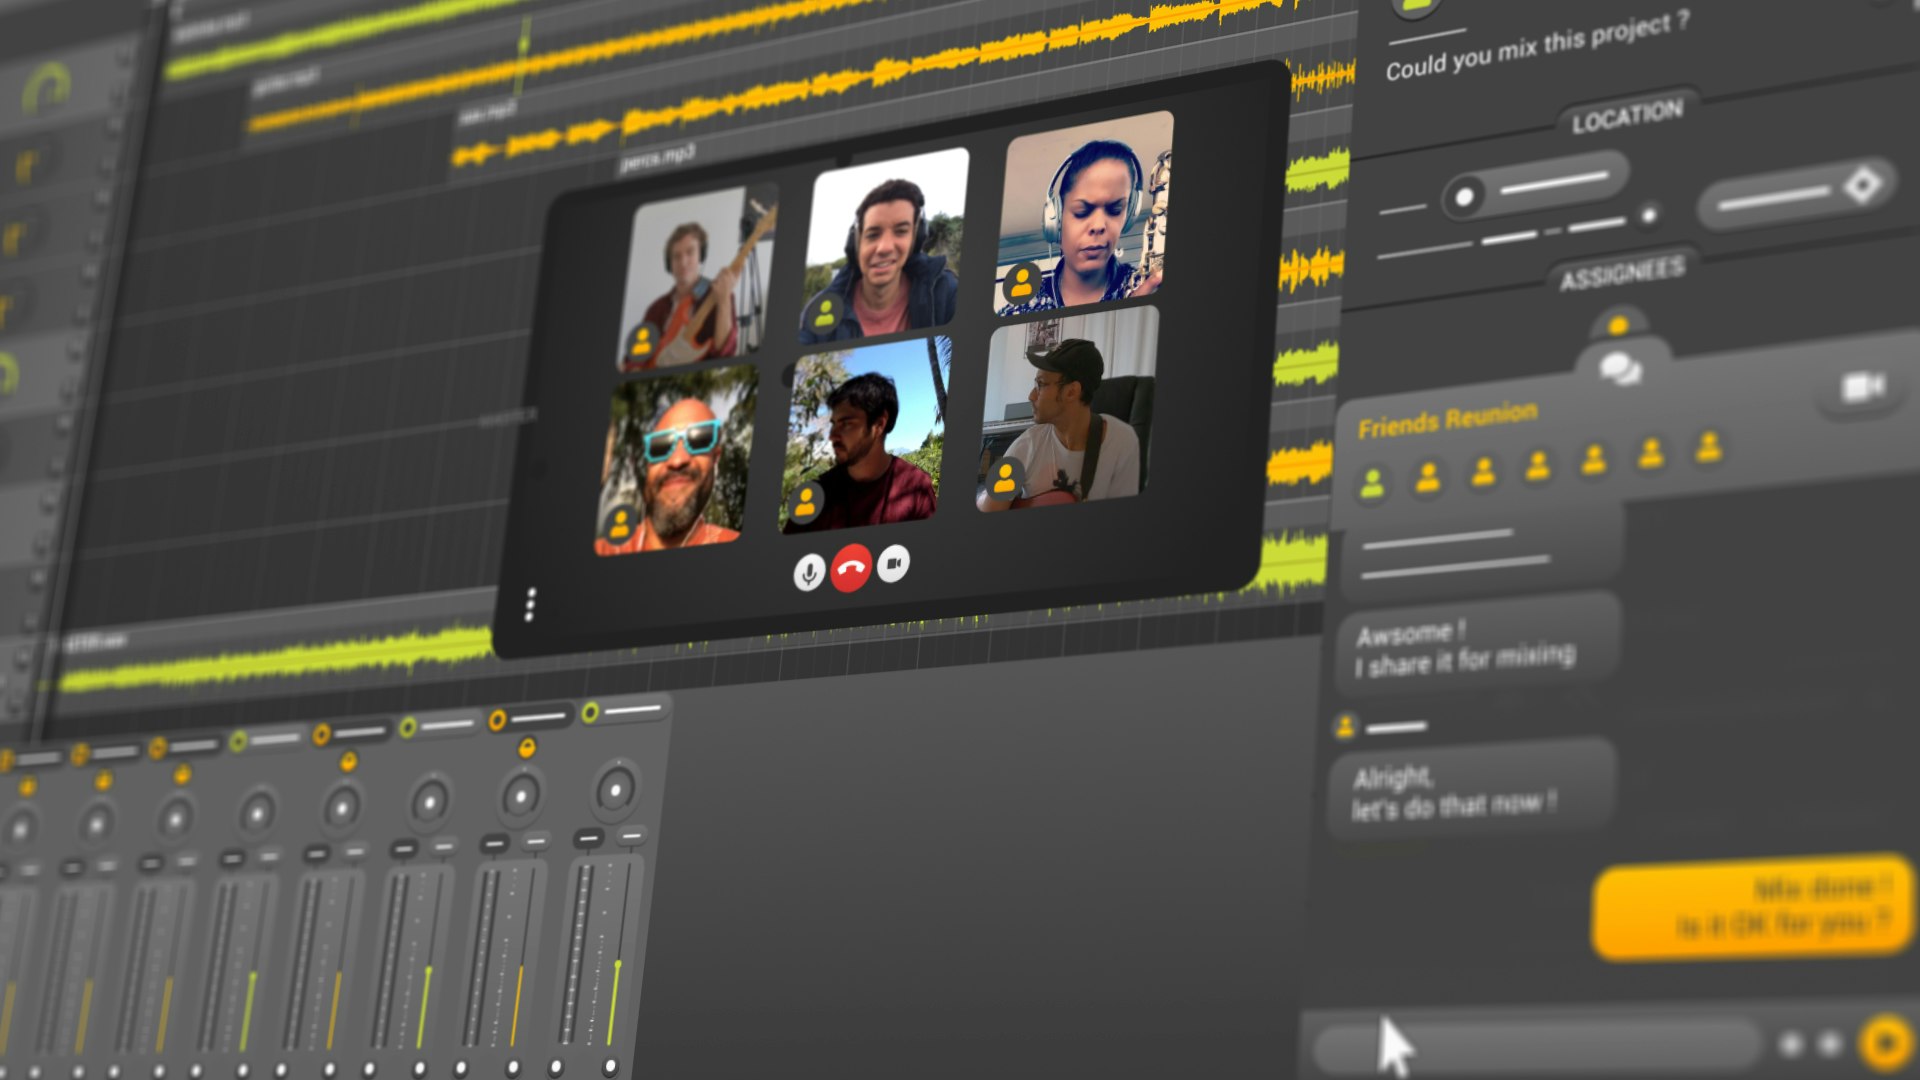Start video call with camera icon
Screen dimensions: 1920x1080
[x=1863, y=387]
